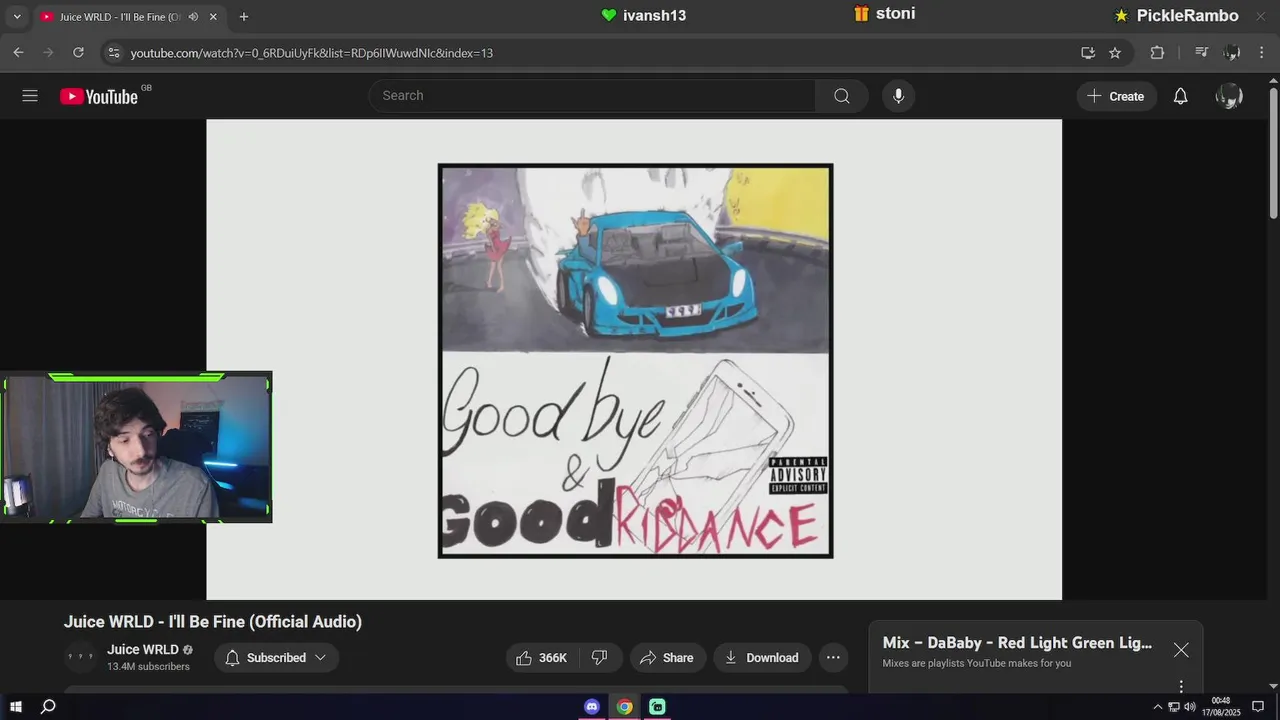Viewport: 1280px width, 720px height.
Task: Install app icon in address bar
Action: point(1088,52)
